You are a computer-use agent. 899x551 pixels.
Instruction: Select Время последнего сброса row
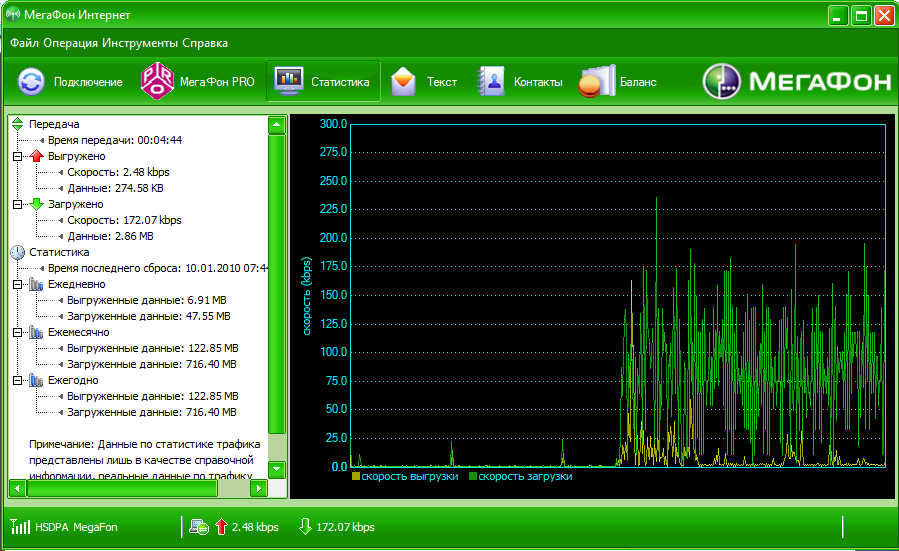(158, 268)
